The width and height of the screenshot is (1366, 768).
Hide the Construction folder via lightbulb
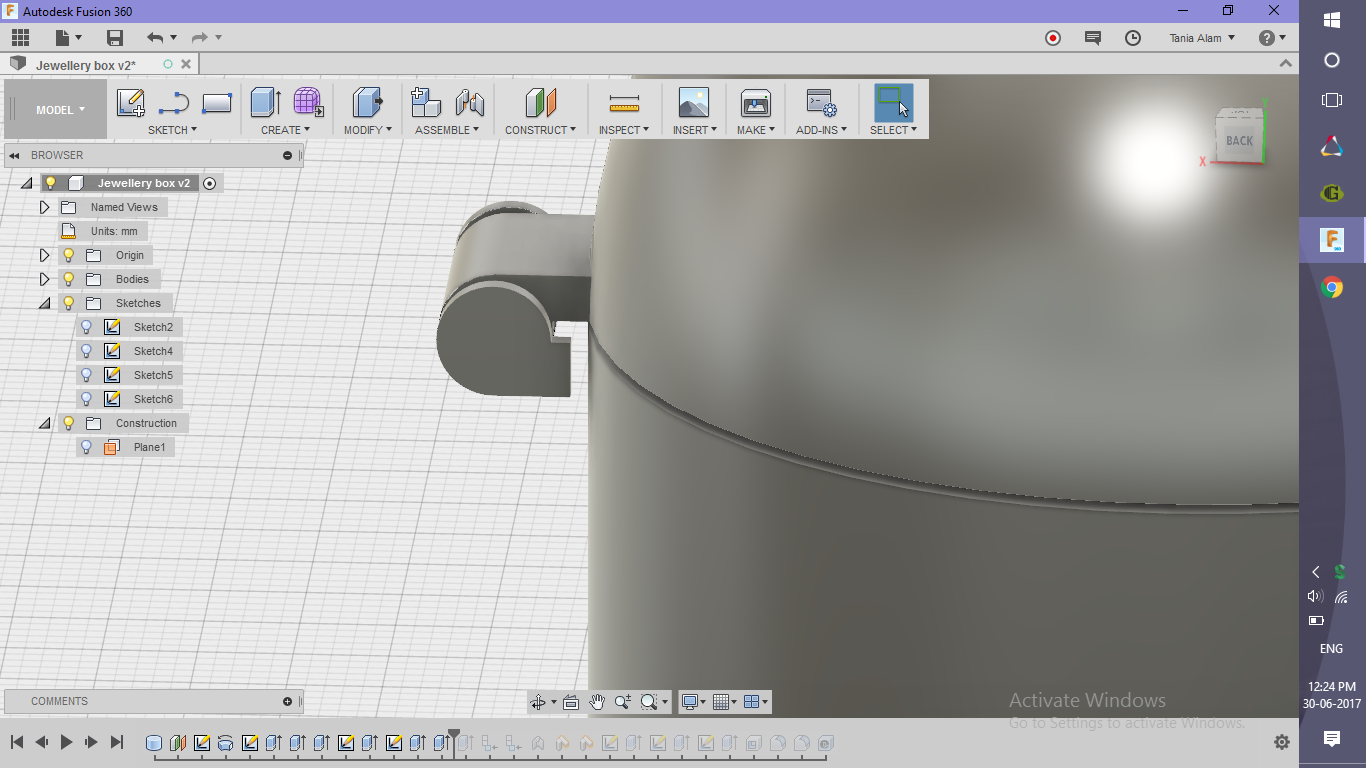(68, 423)
